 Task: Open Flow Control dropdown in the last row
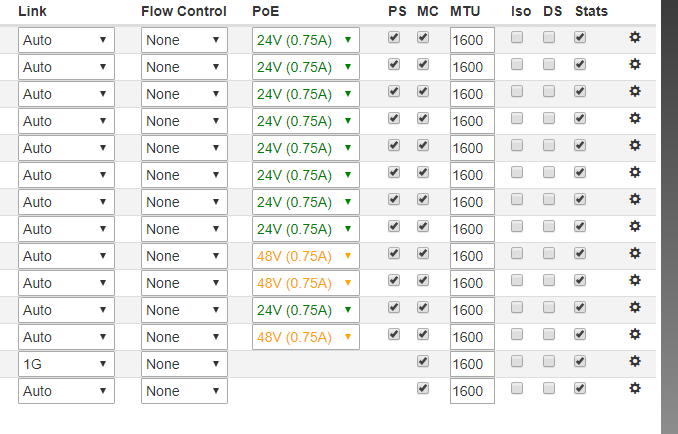coord(184,391)
